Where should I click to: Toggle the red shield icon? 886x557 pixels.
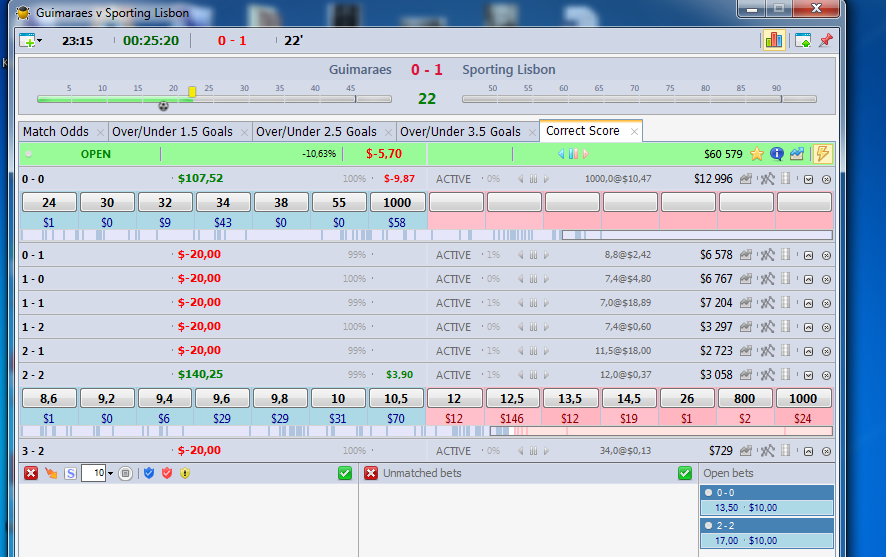point(167,473)
